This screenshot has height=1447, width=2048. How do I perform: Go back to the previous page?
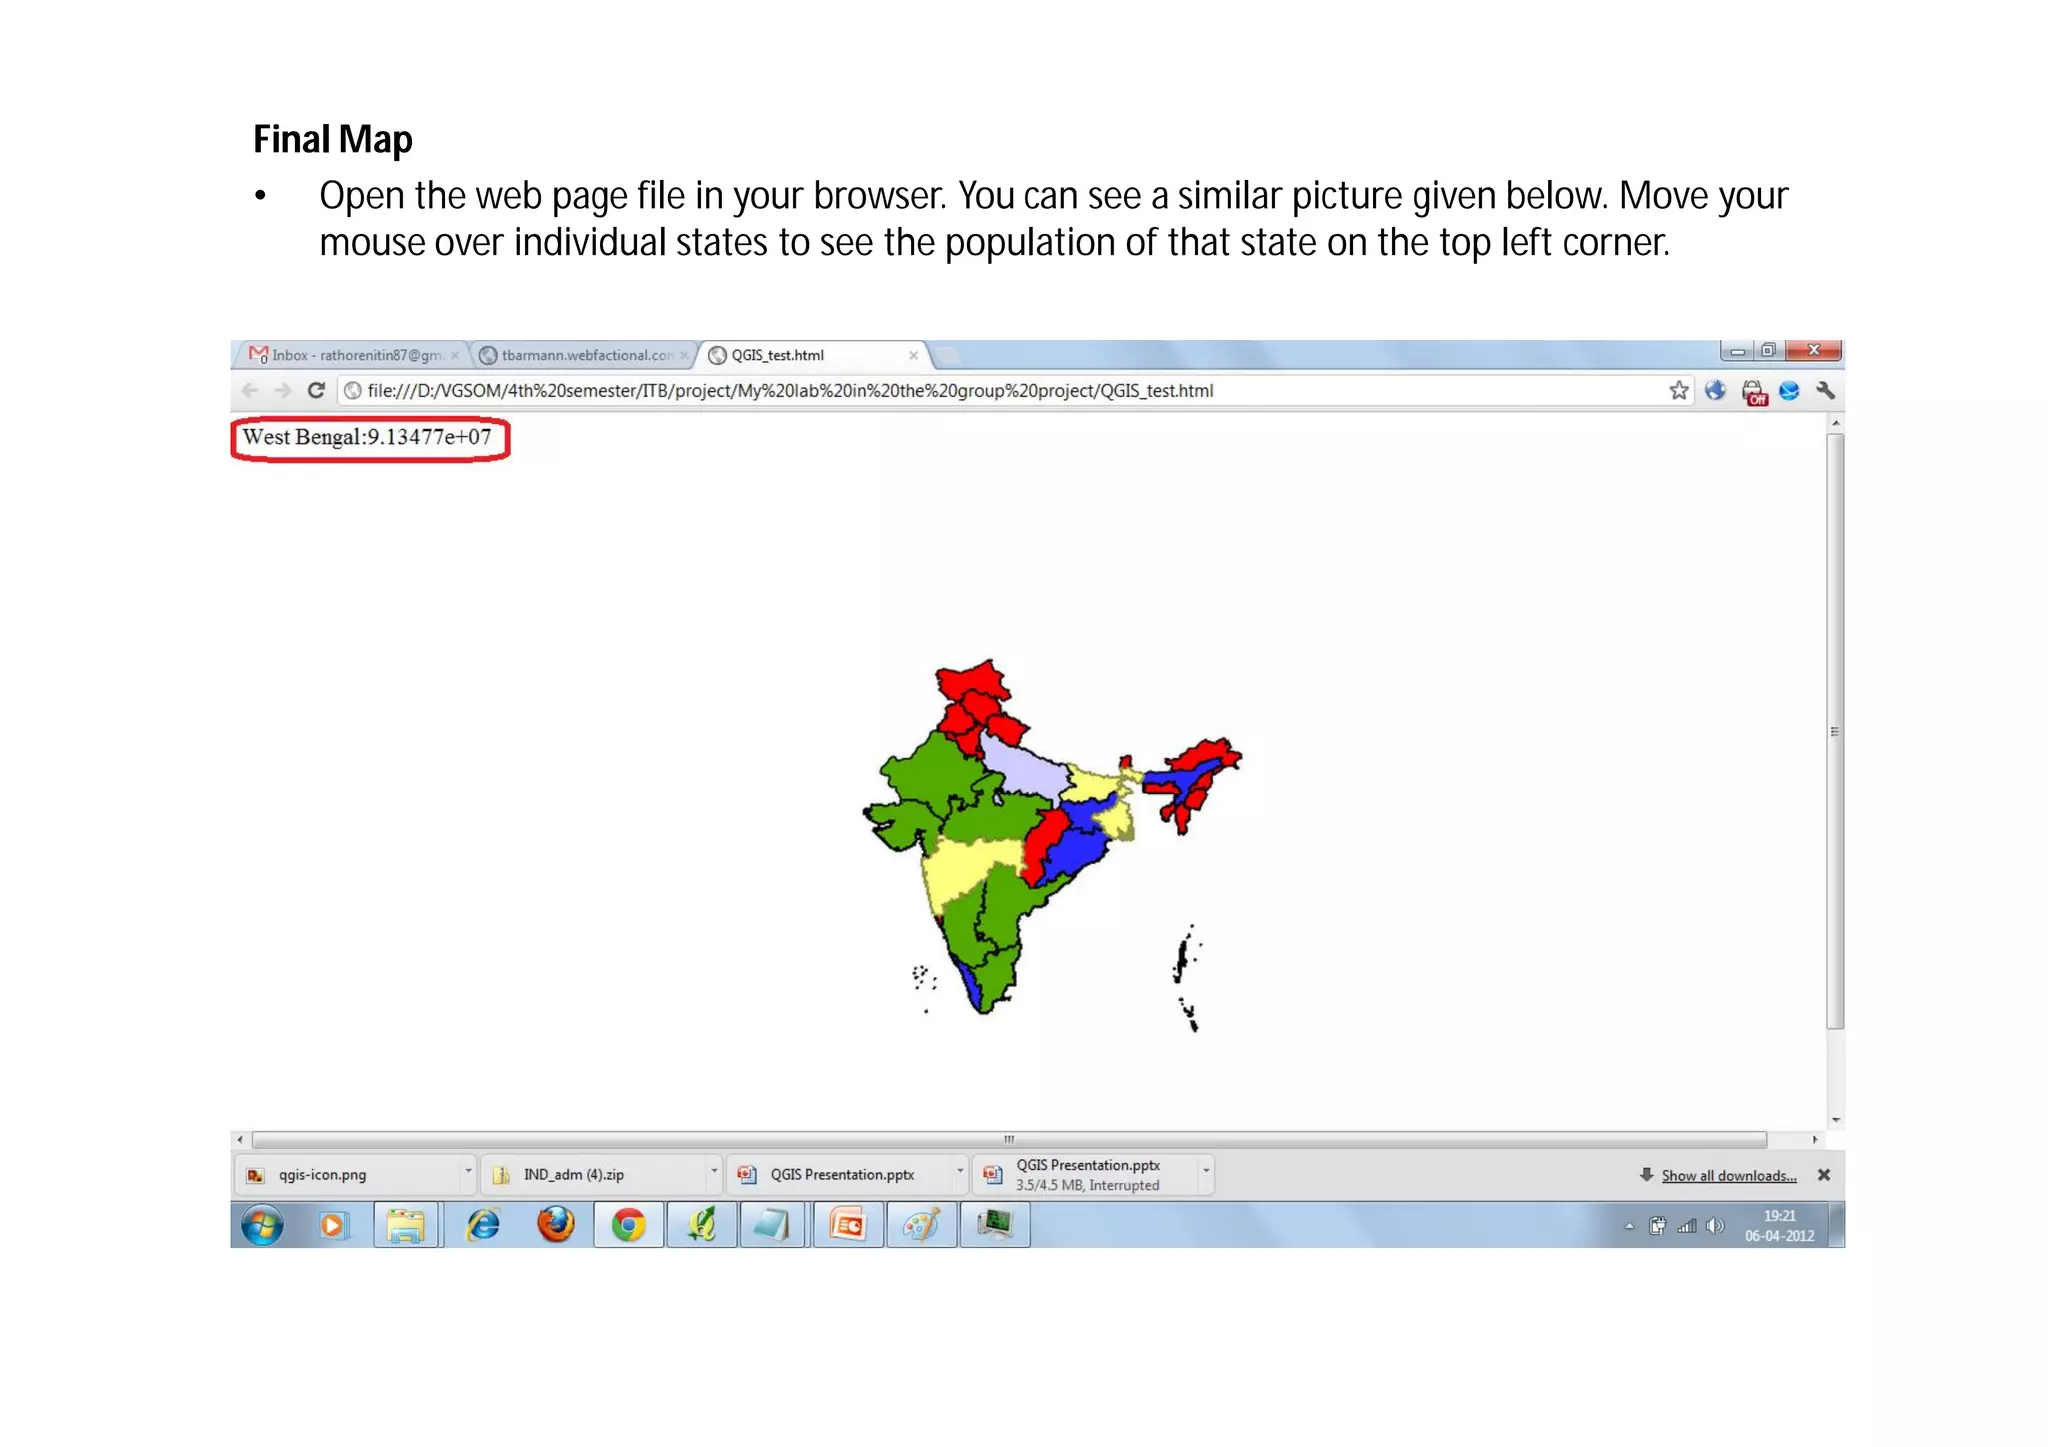click(250, 391)
